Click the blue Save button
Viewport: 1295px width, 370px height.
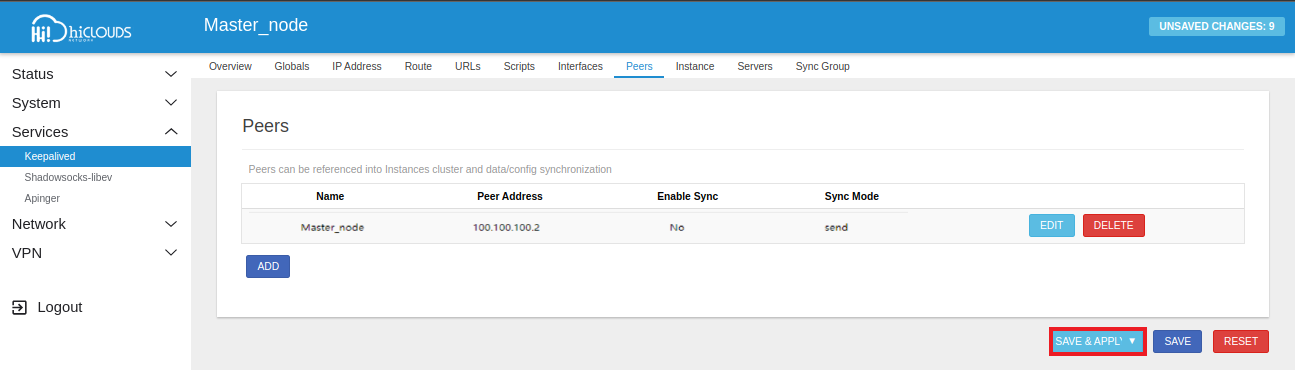click(1178, 341)
